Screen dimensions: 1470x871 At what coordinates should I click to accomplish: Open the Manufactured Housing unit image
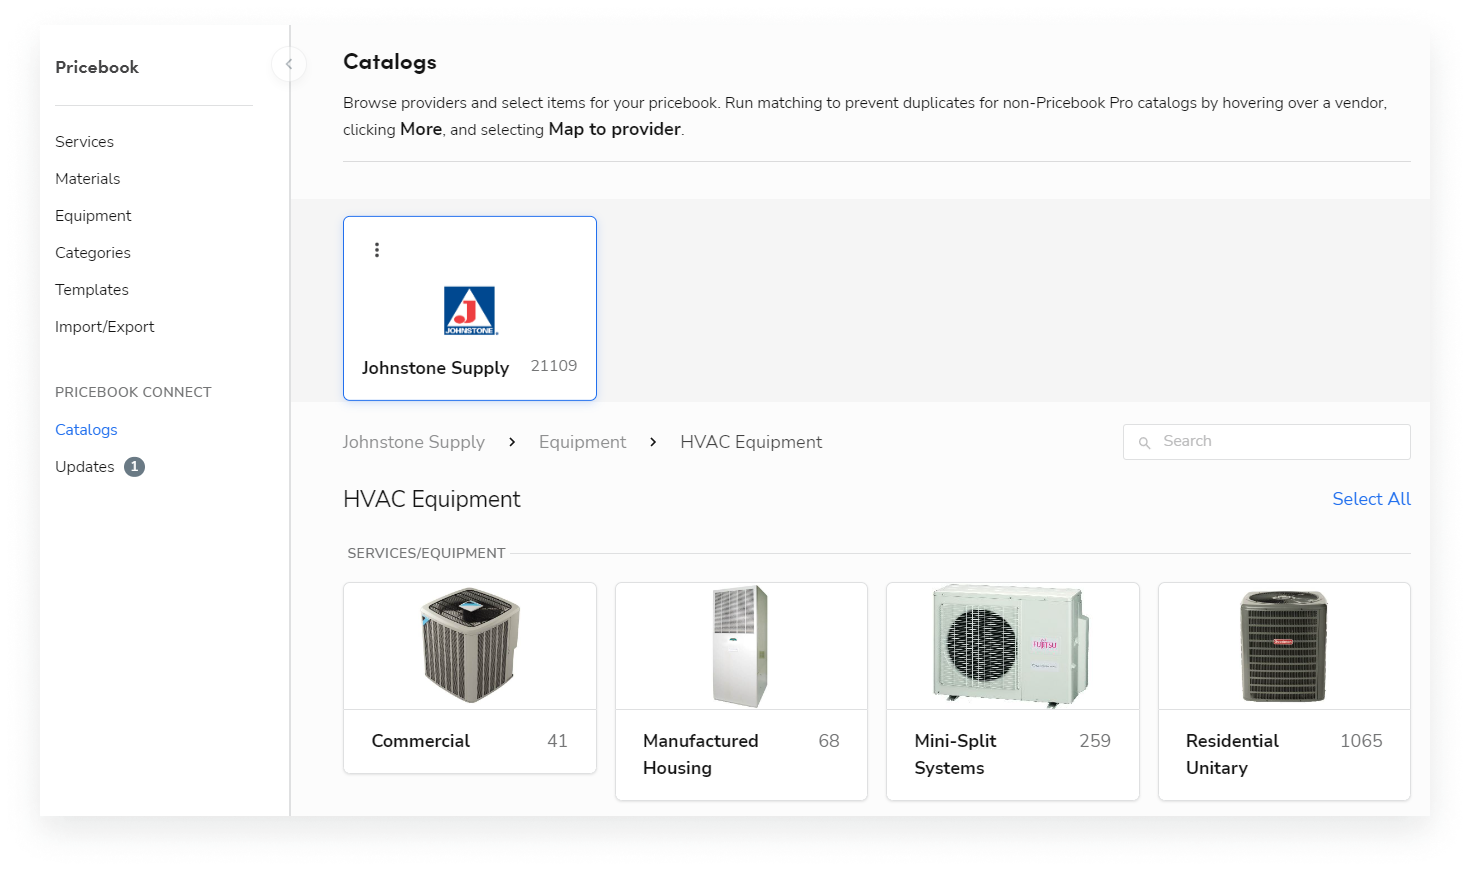click(741, 646)
